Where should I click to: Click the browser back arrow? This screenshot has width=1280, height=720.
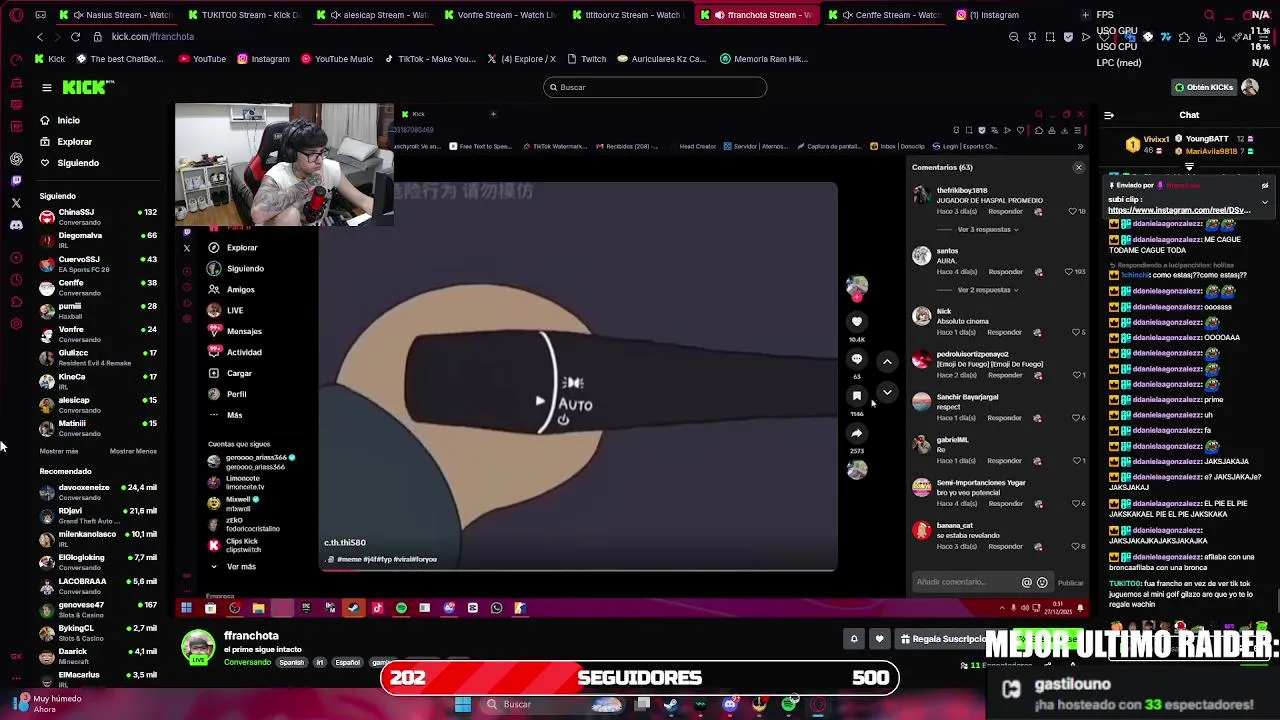(40, 37)
